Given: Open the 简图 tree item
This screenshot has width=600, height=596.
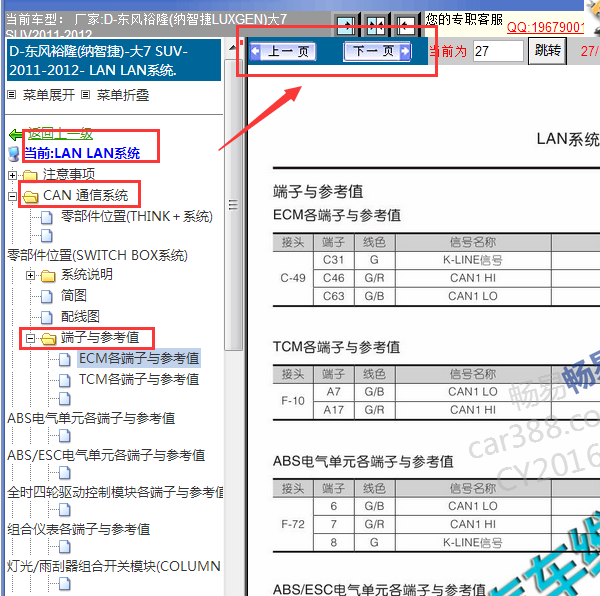Looking at the screenshot, I should pyautogui.click(x=74, y=296).
